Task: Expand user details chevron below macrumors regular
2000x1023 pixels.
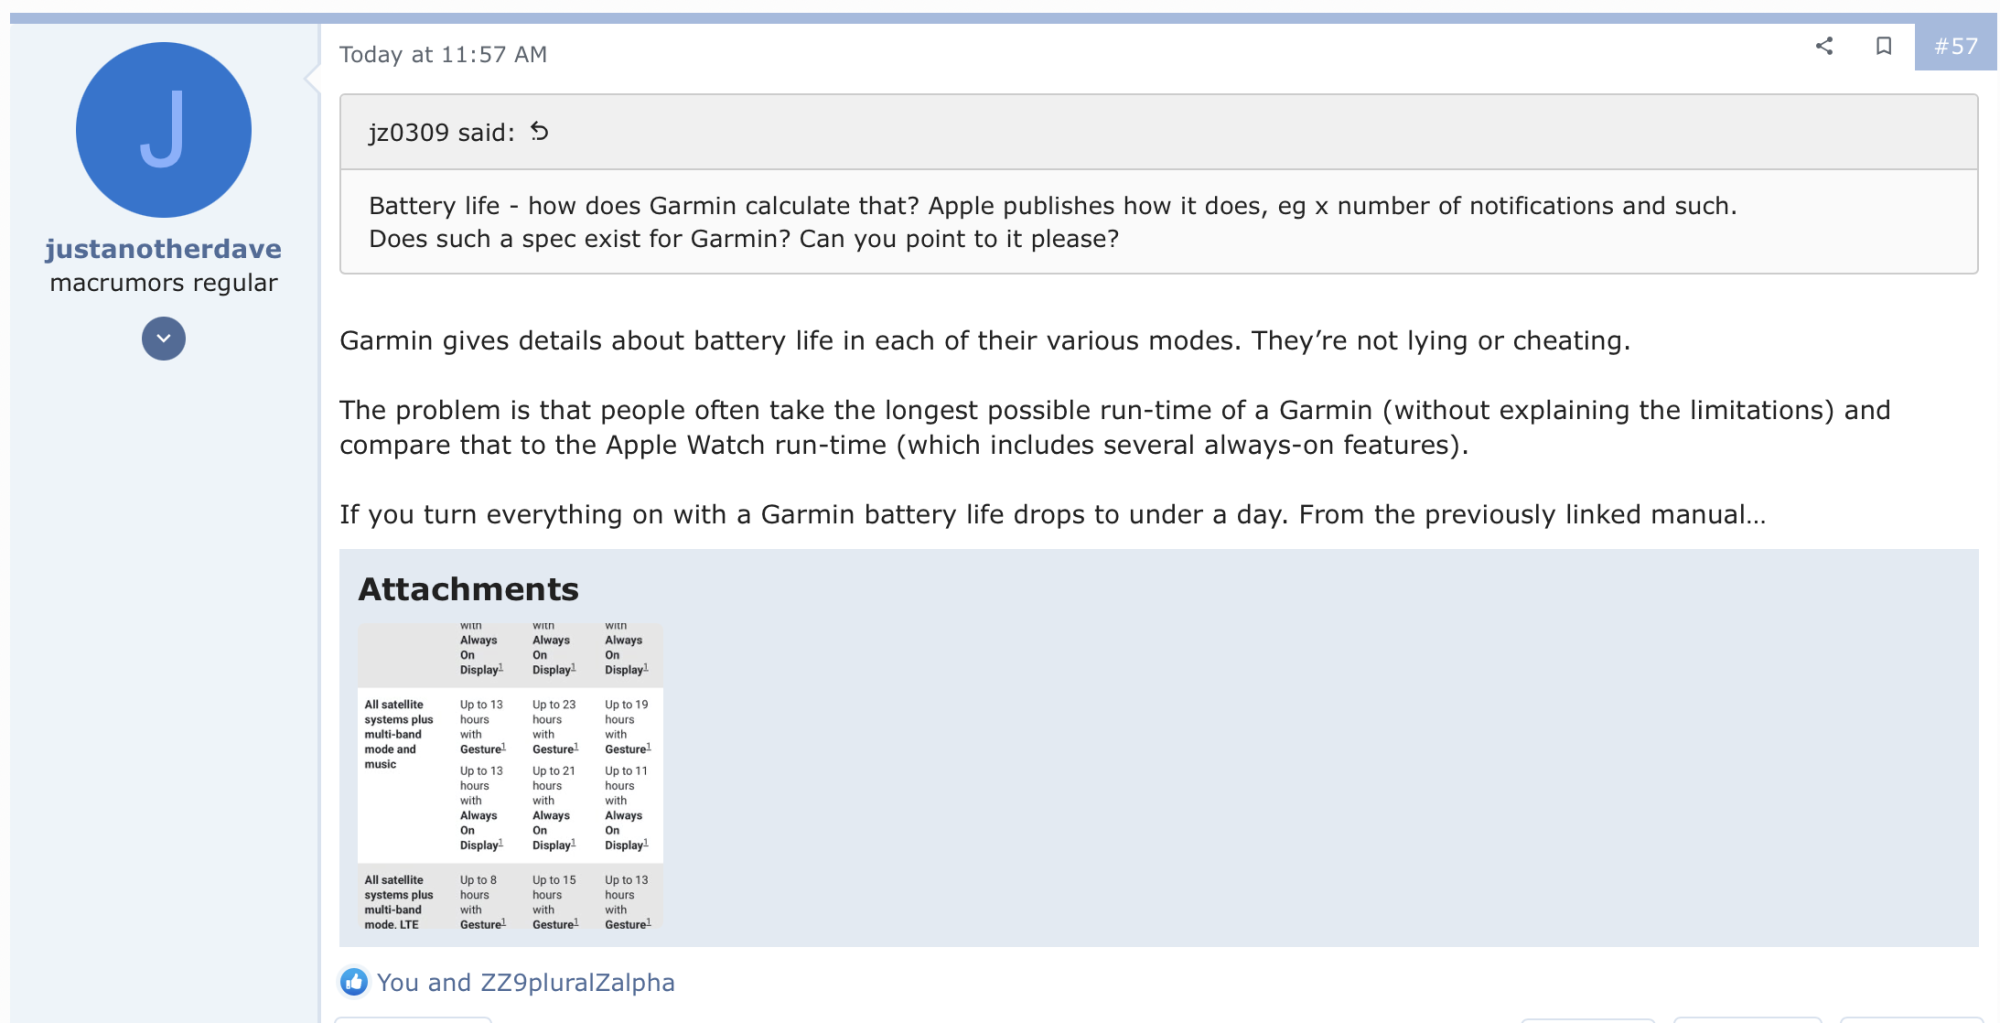Action: pos(164,339)
